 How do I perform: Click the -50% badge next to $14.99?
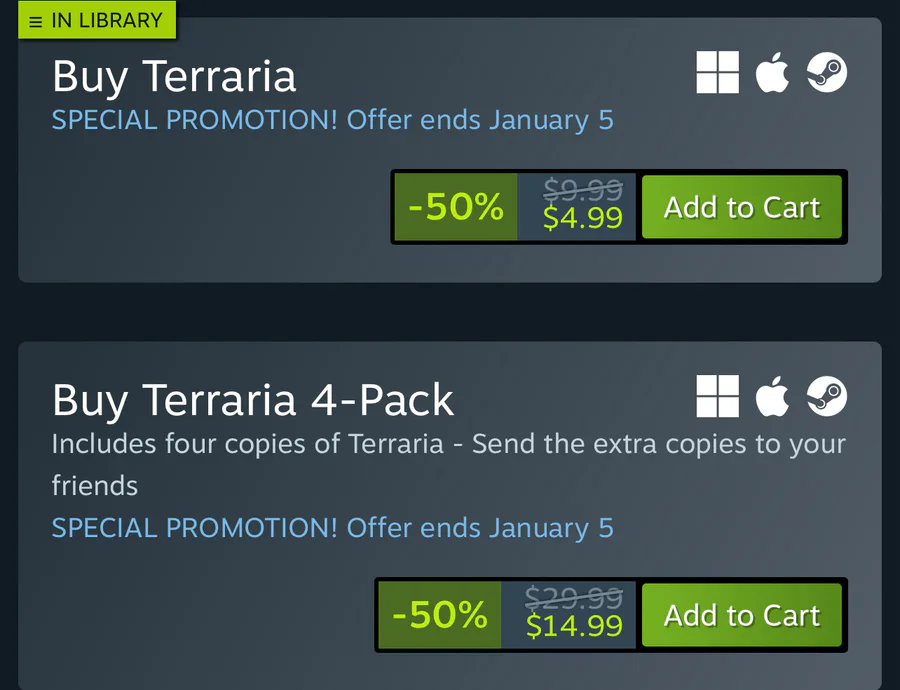point(440,615)
